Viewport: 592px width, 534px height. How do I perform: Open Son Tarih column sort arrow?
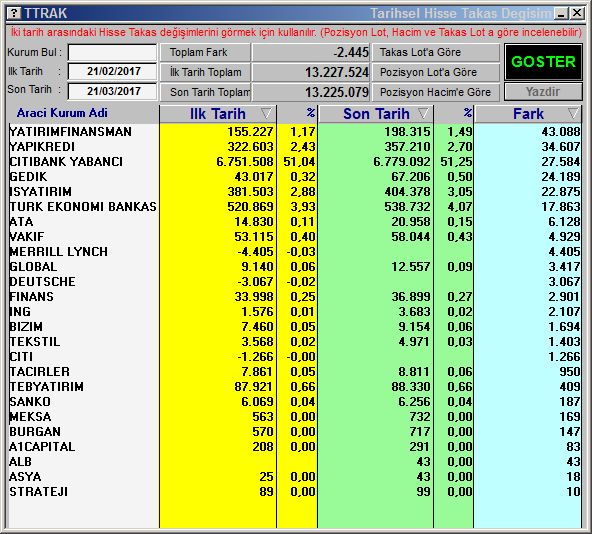click(424, 113)
